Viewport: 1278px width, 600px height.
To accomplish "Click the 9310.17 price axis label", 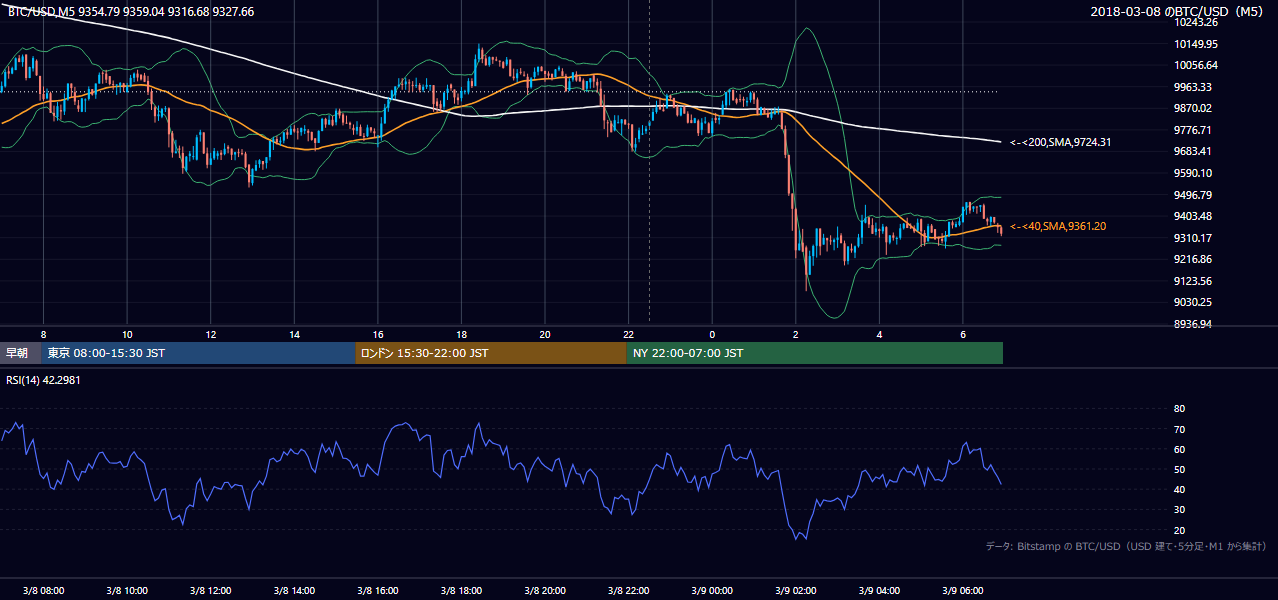I will point(1194,238).
